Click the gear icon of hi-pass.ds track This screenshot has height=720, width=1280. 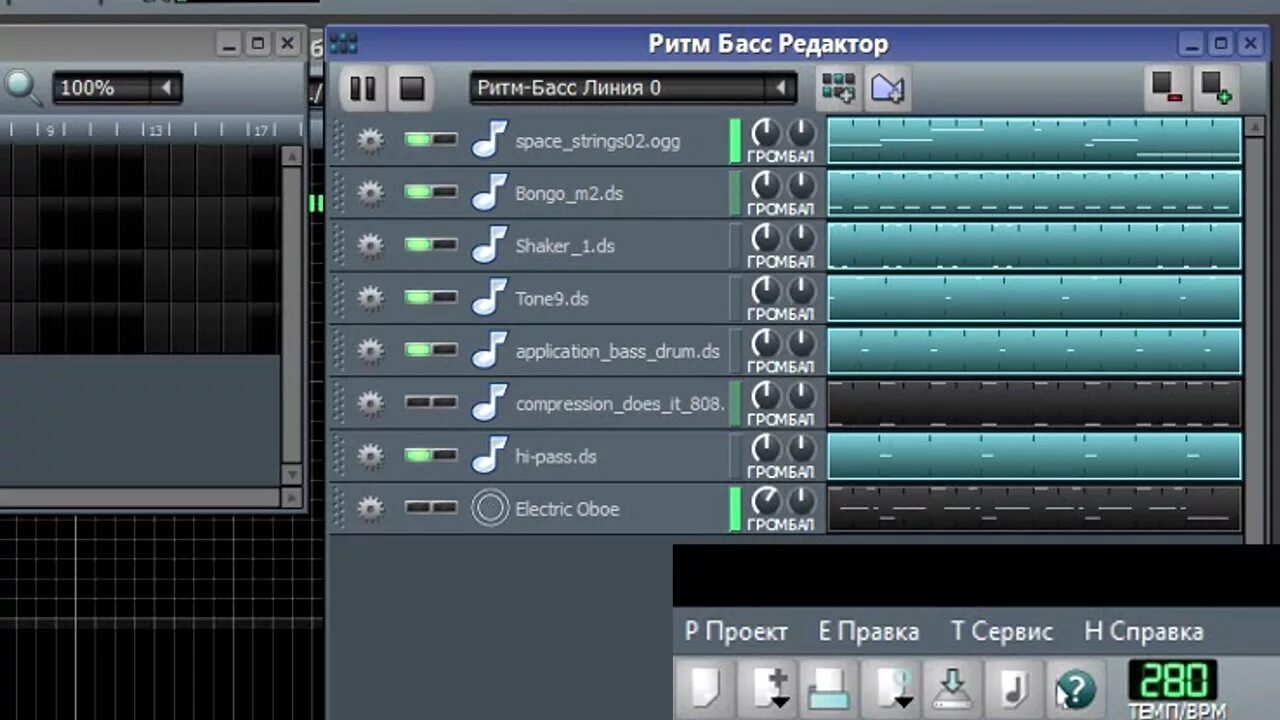(x=370, y=456)
